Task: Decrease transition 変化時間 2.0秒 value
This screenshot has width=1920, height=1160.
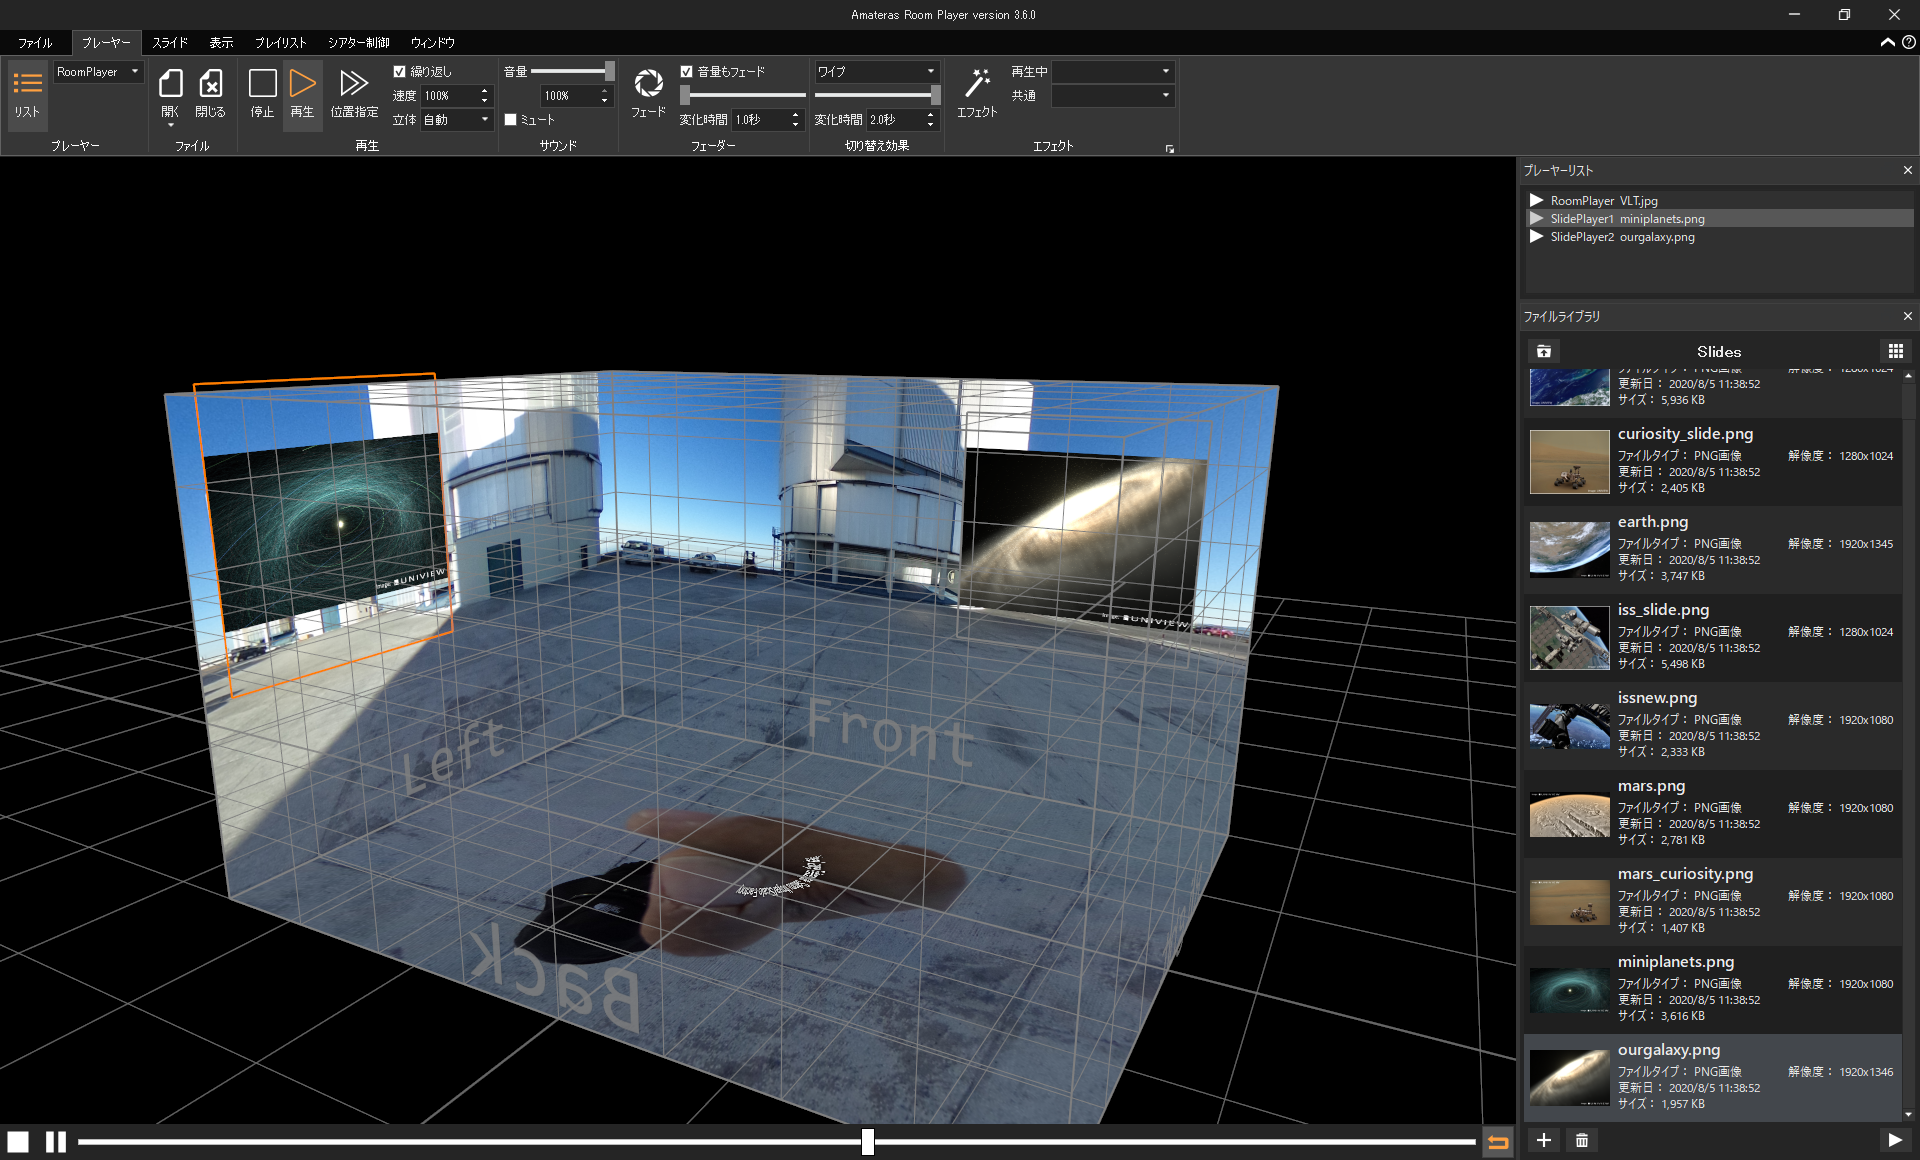Action: (x=930, y=124)
